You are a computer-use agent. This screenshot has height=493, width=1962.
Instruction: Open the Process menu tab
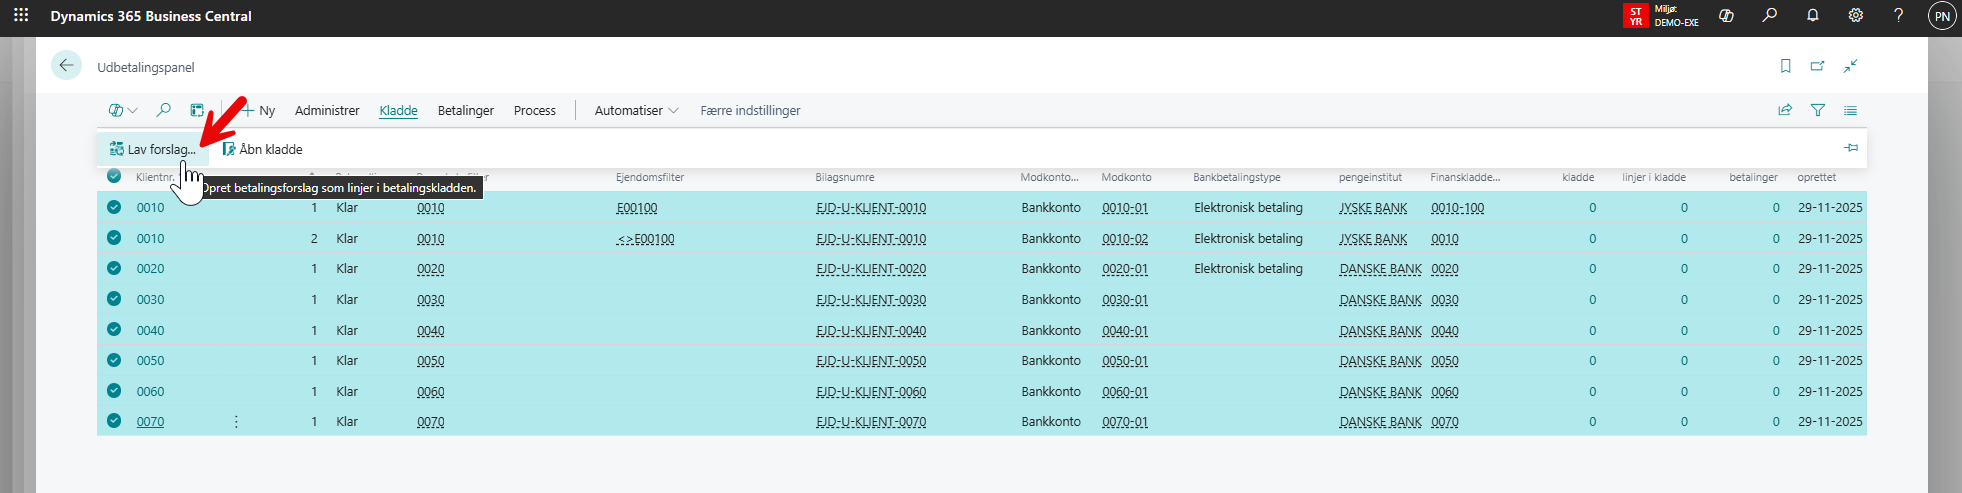pos(534,111)
